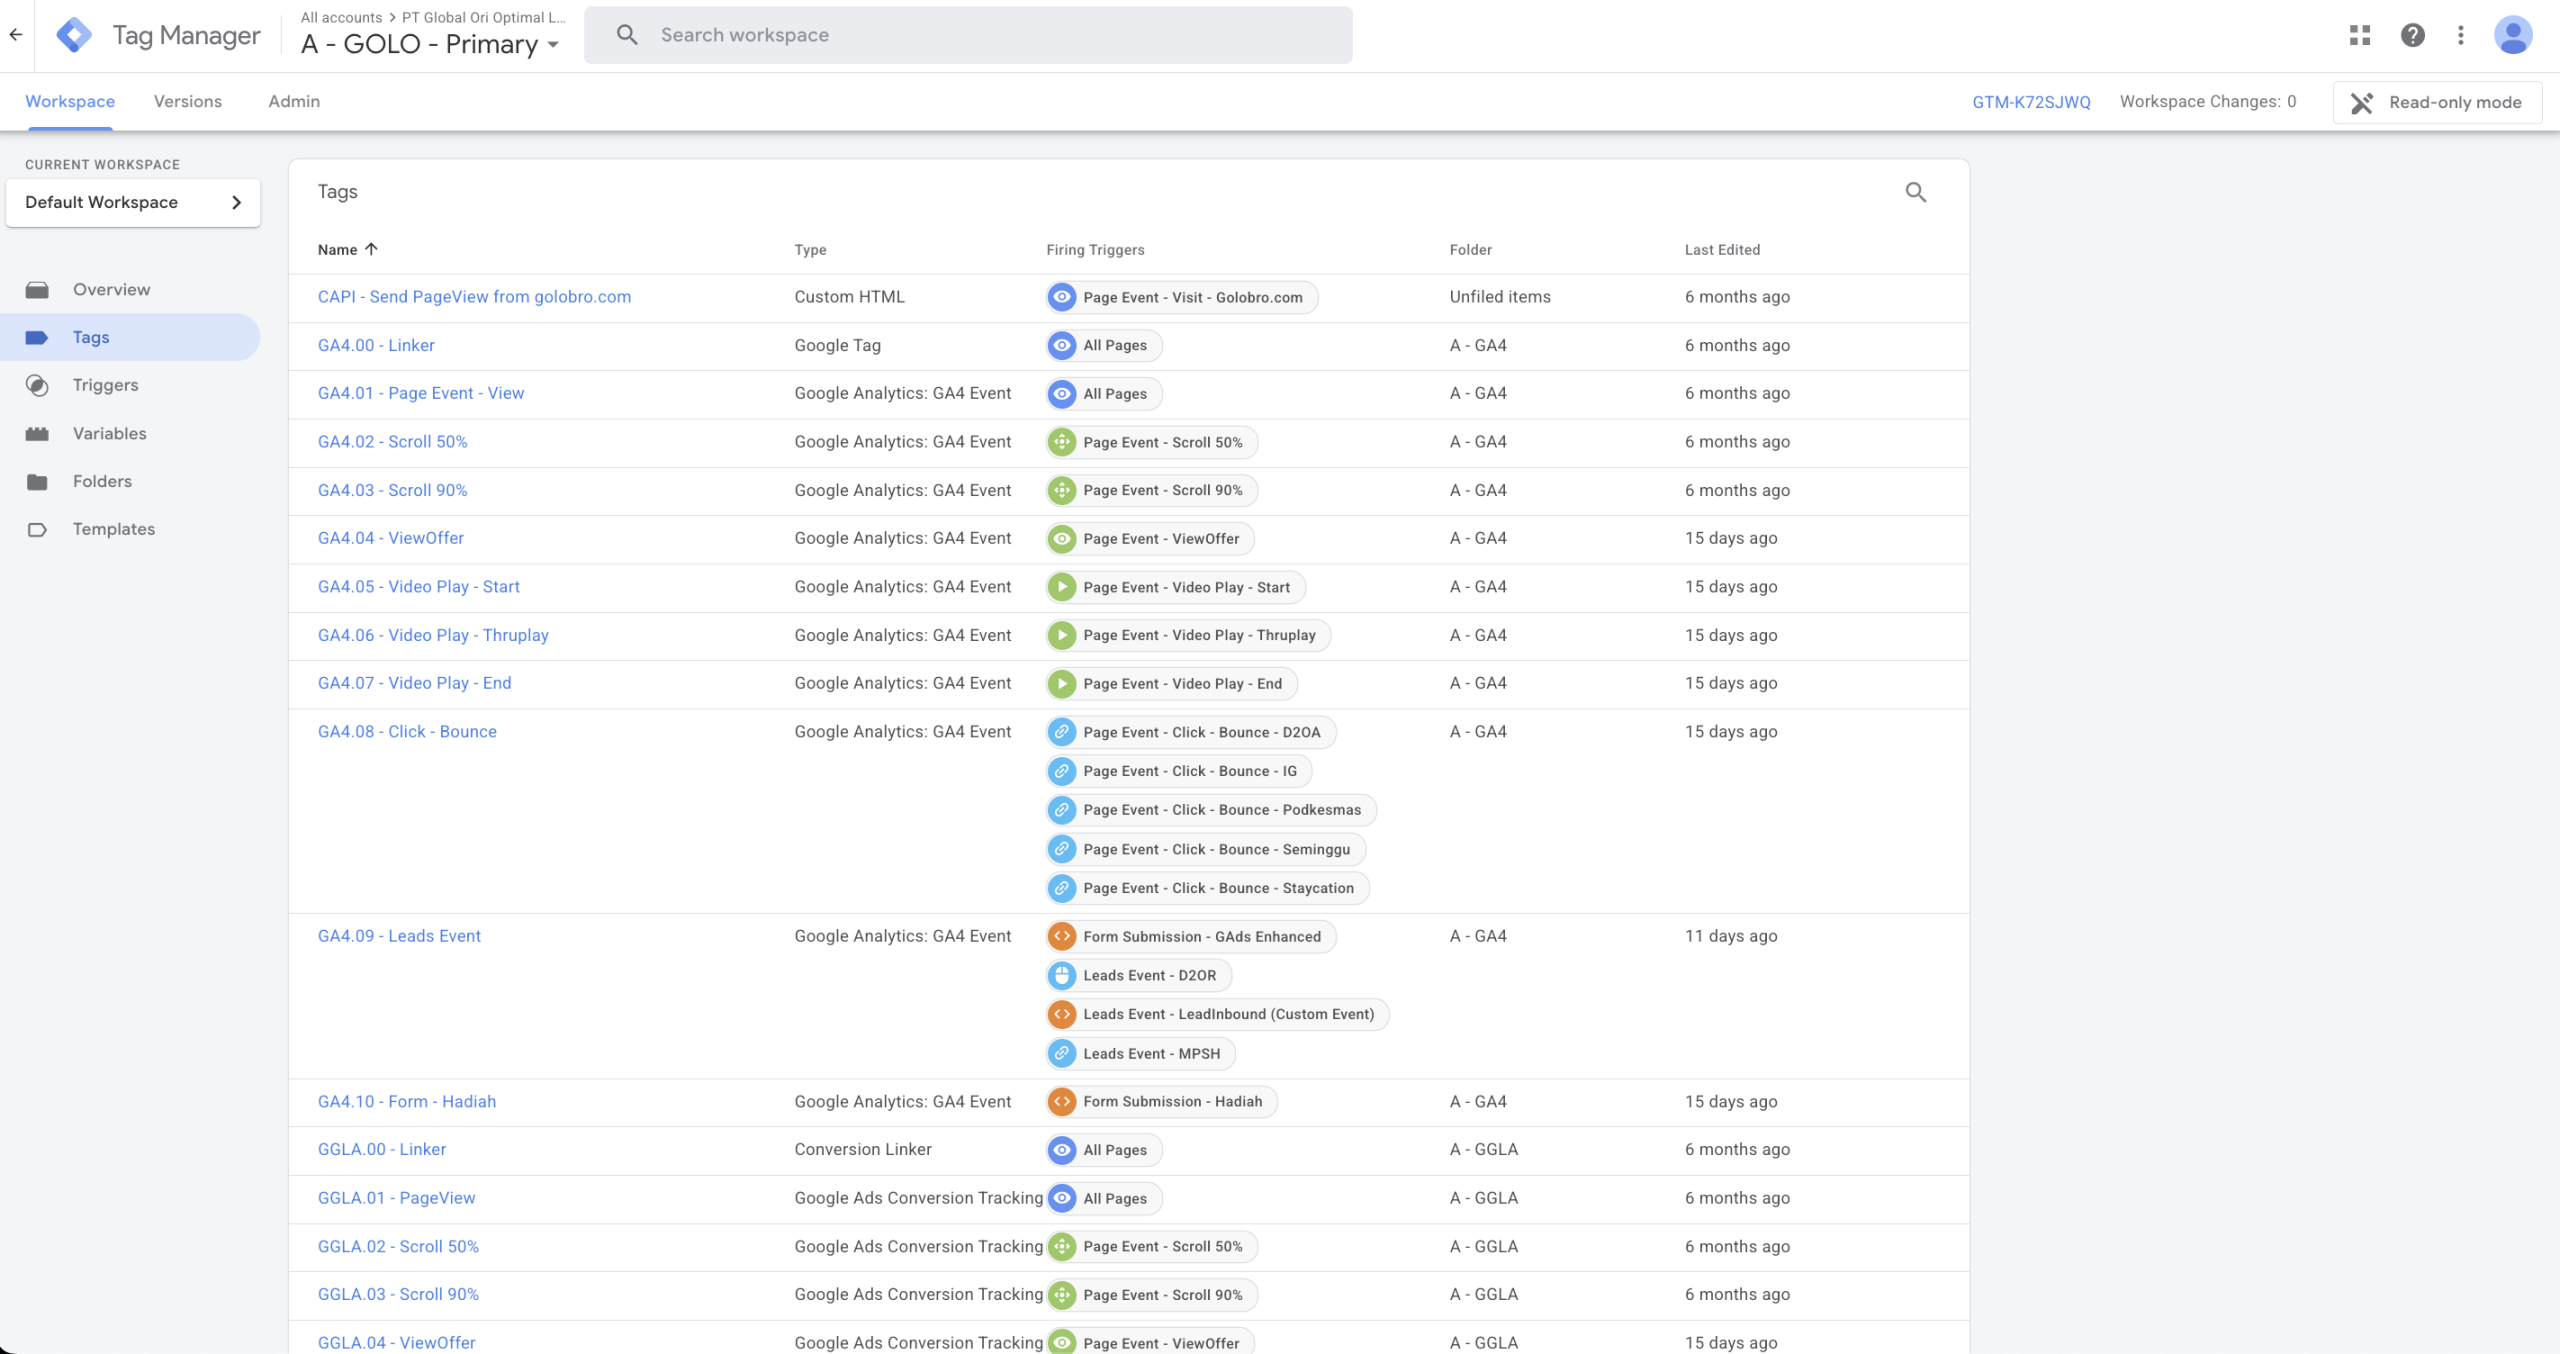
Task: Open the help question mark icon
Action: (x=2412, y=35)
